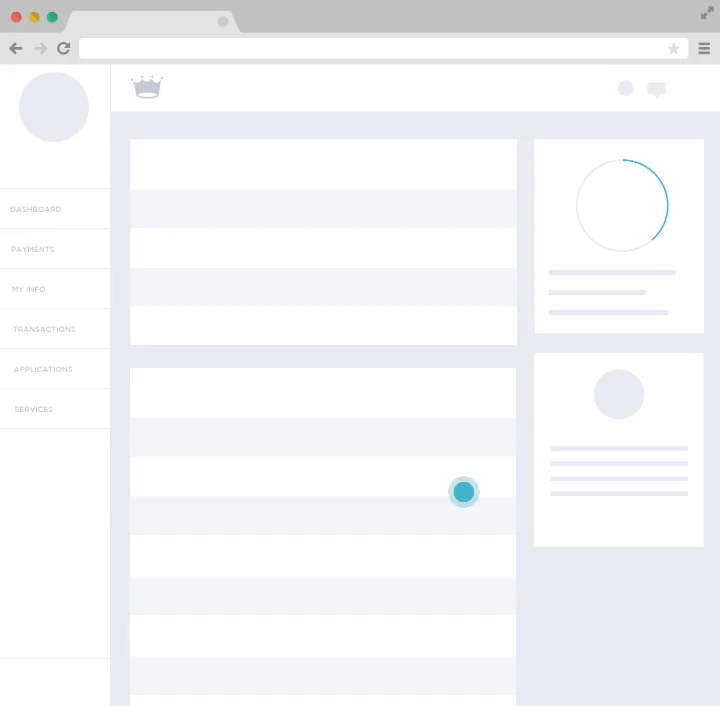This screenshot has height=706, width=720.
Task: Close the browser tab via its circle button
Action: pyautogui.click(x=223, y=22)
